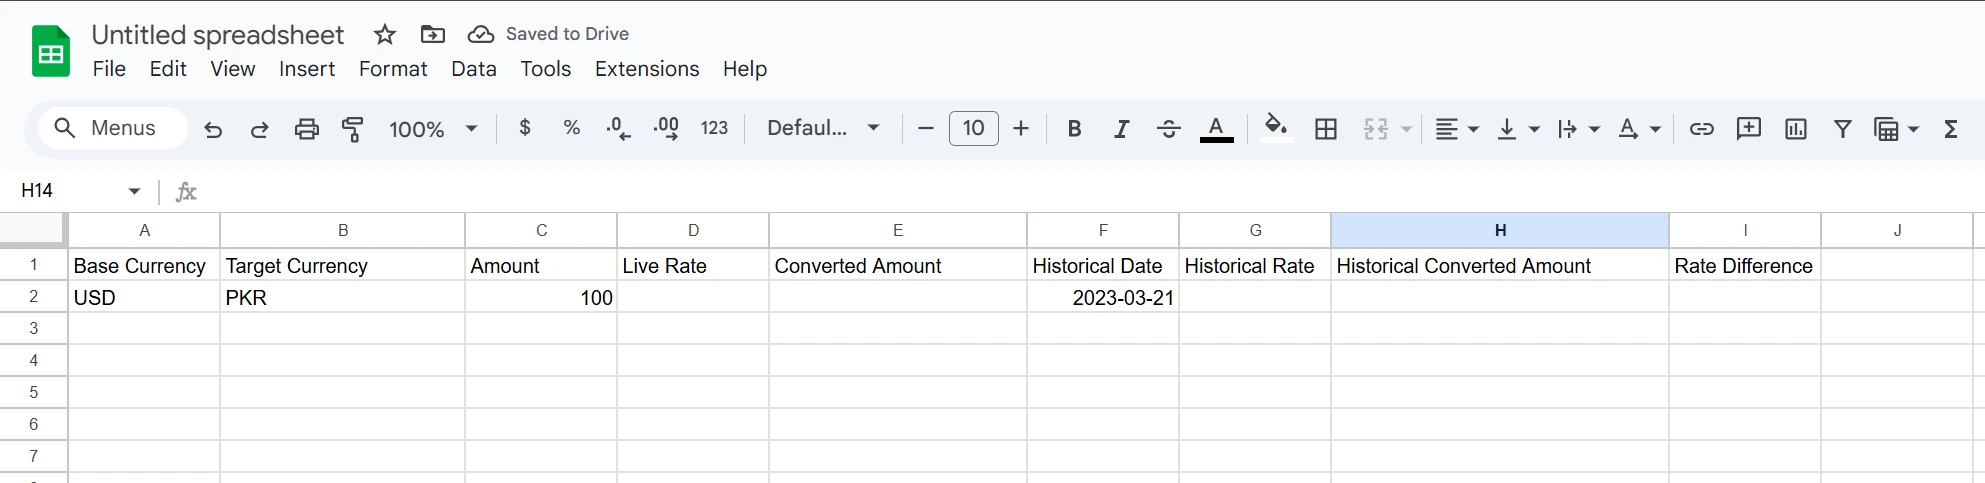Select the Paint format roller icon
Viewport: 1985px width, 483px height.
(353, 129)
